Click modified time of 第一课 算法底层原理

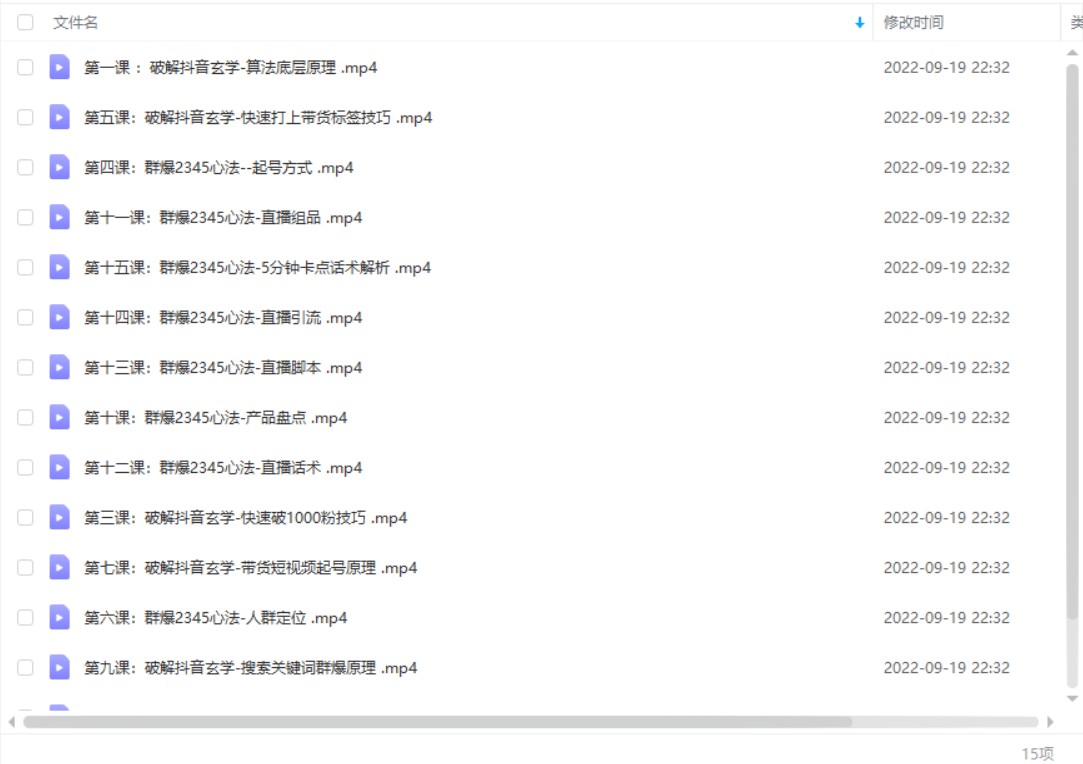tap(946, 68)
